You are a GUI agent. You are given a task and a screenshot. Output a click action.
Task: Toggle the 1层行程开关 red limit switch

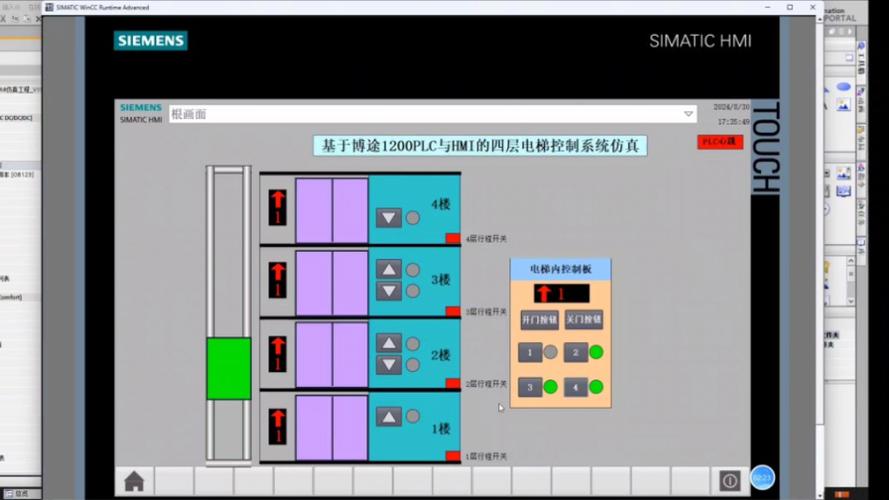point(453,456)
